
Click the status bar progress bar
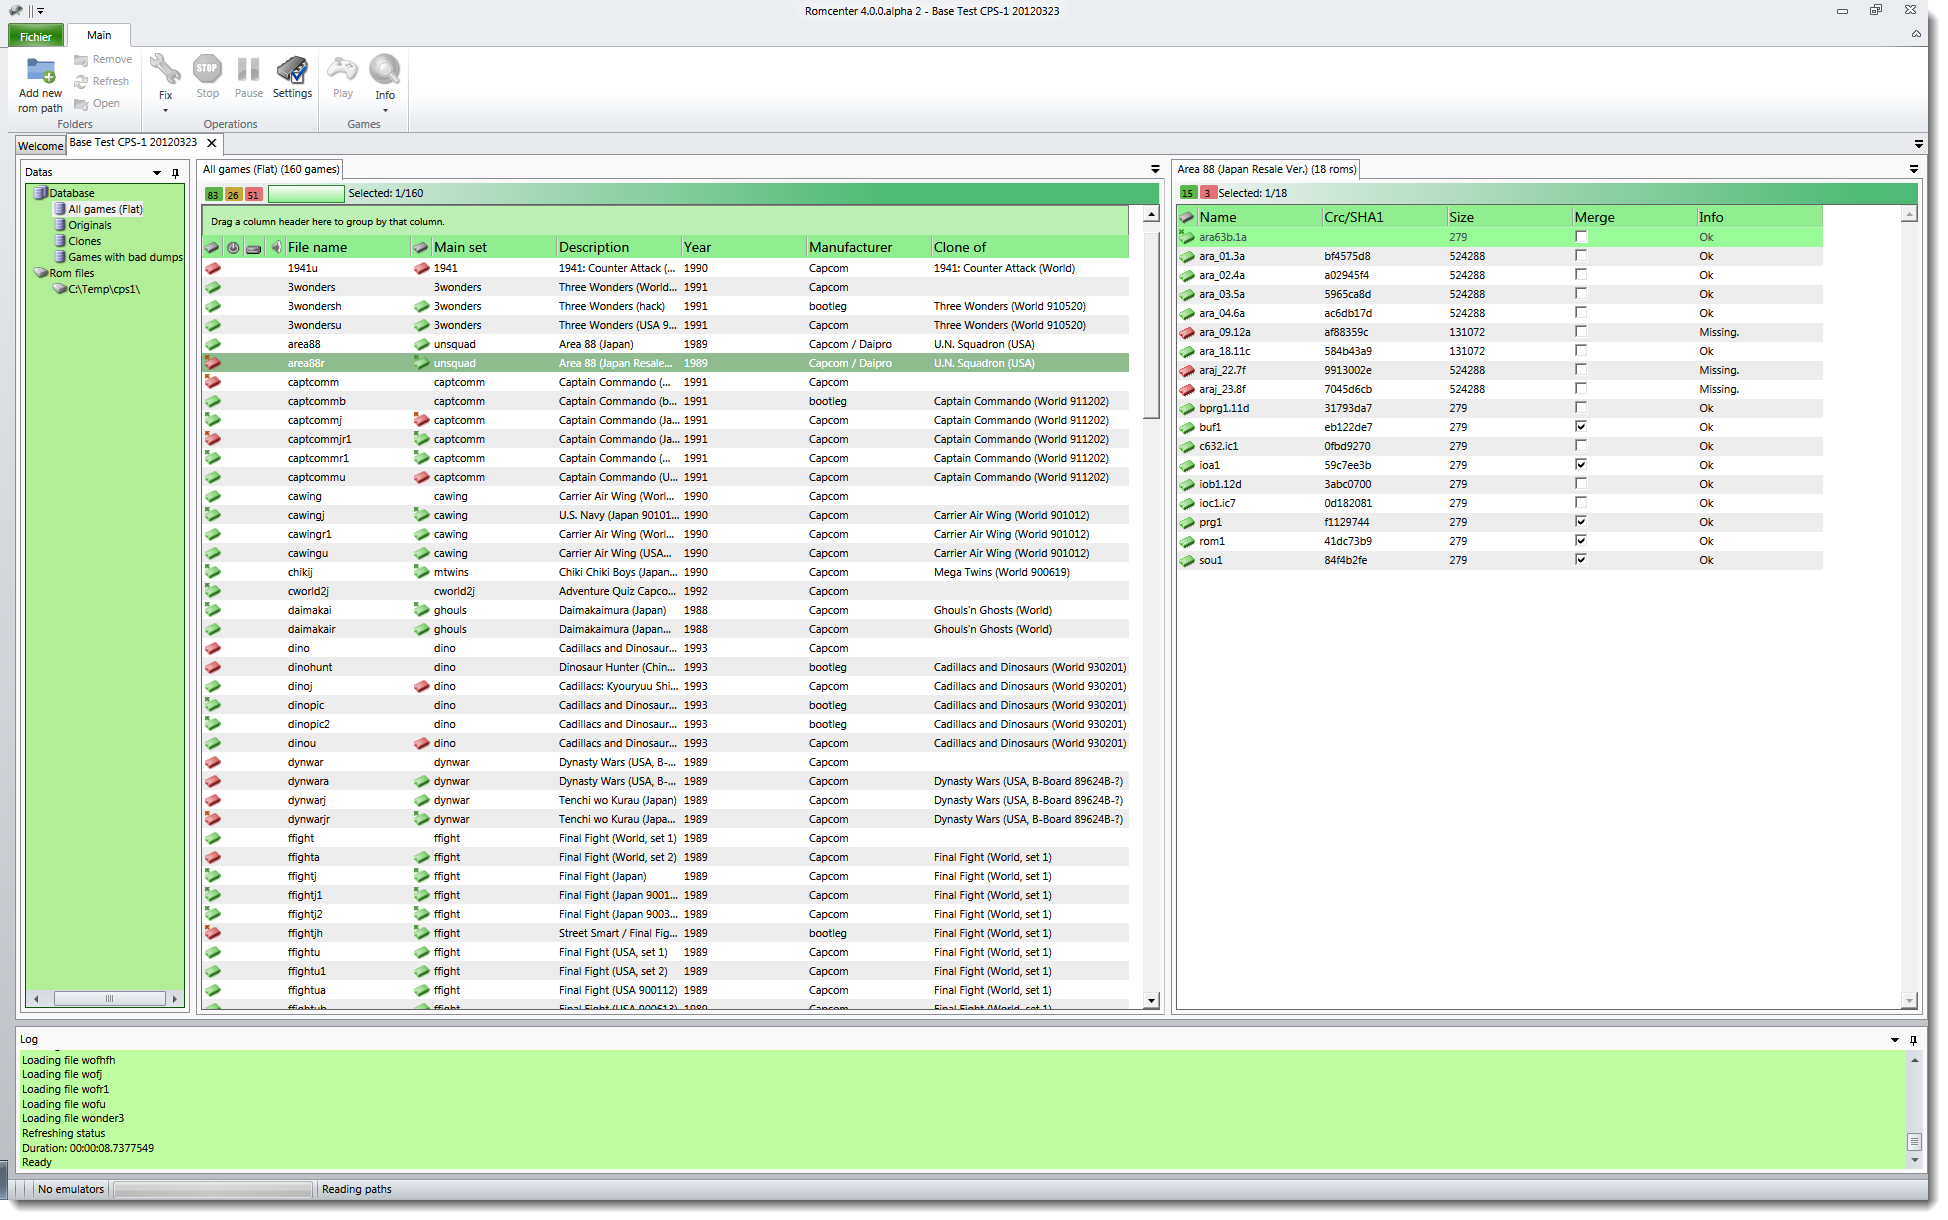coord(213,1190)
